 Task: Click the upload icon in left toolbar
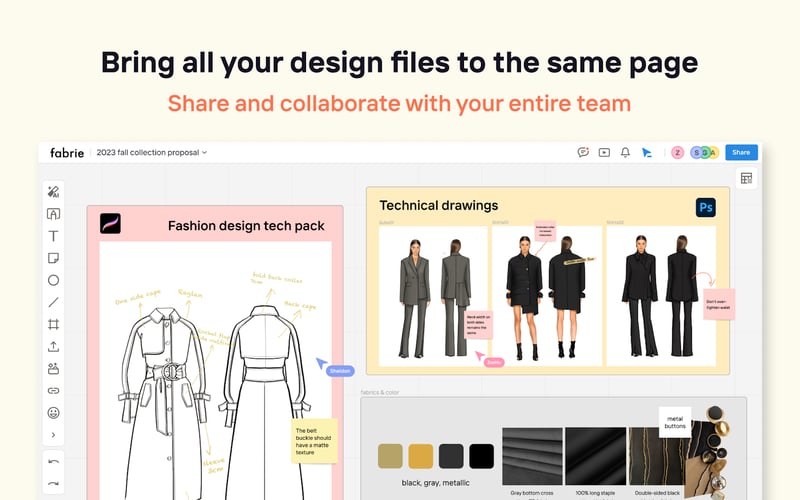[x=53, y=346]
